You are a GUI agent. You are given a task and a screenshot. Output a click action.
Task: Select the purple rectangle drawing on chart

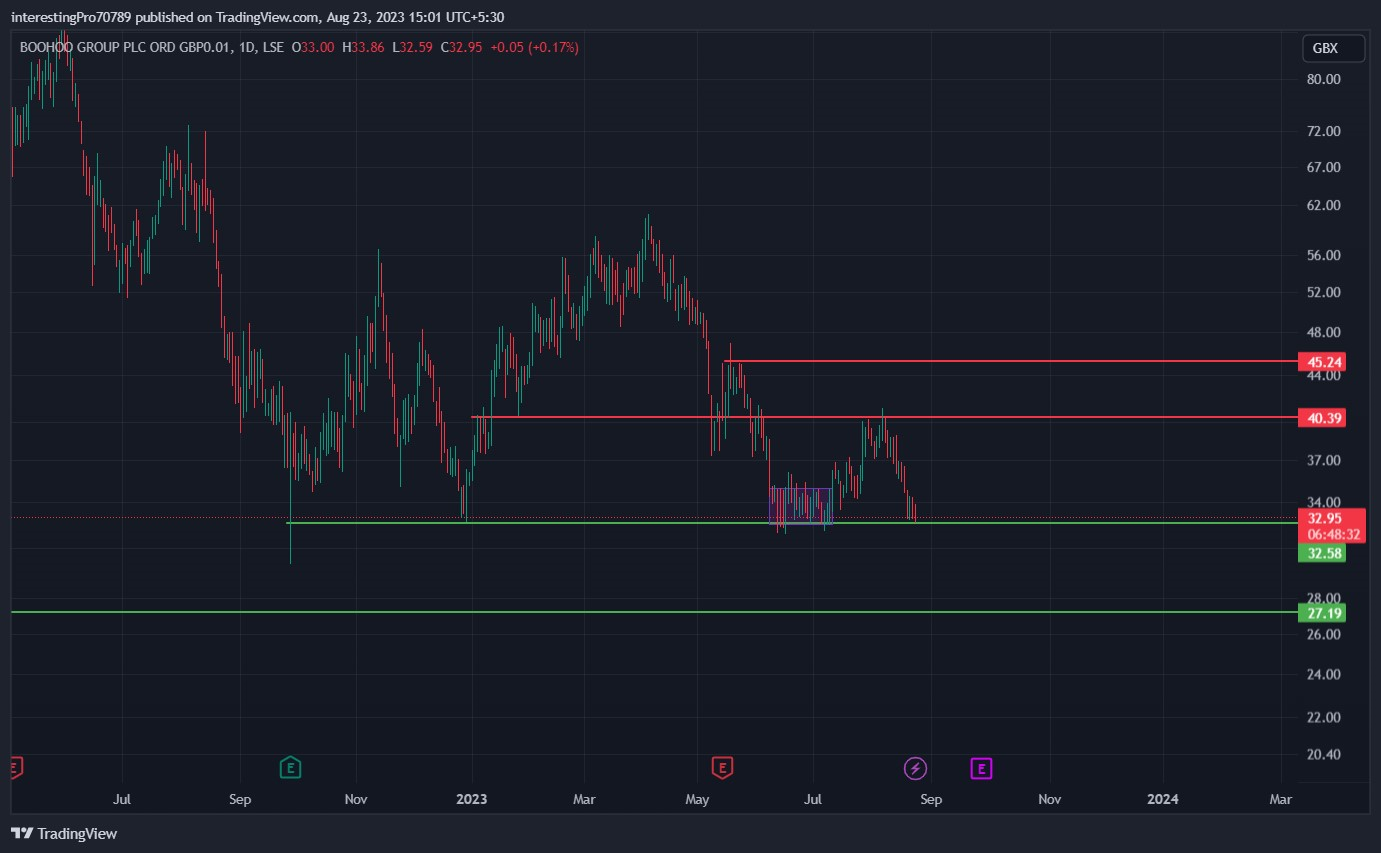(x=800, y=505)
